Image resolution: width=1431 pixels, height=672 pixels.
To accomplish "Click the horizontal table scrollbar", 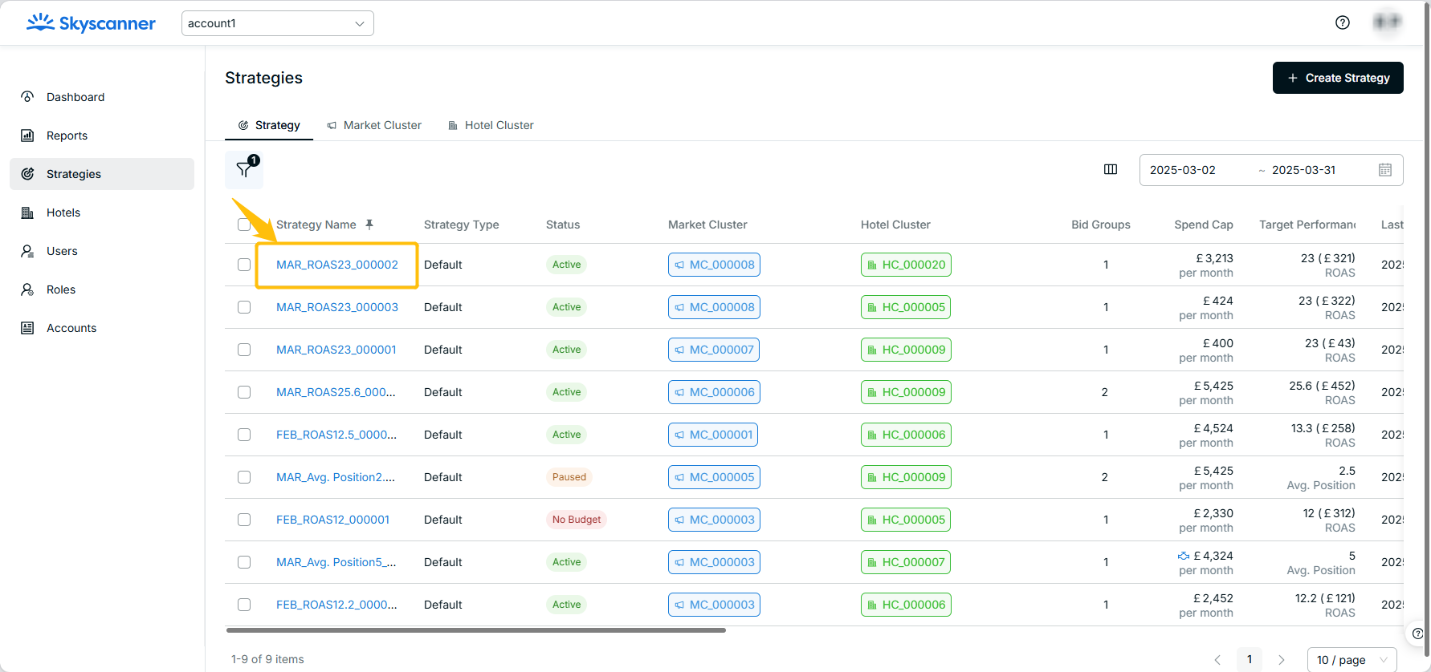I will coord(476,630).
